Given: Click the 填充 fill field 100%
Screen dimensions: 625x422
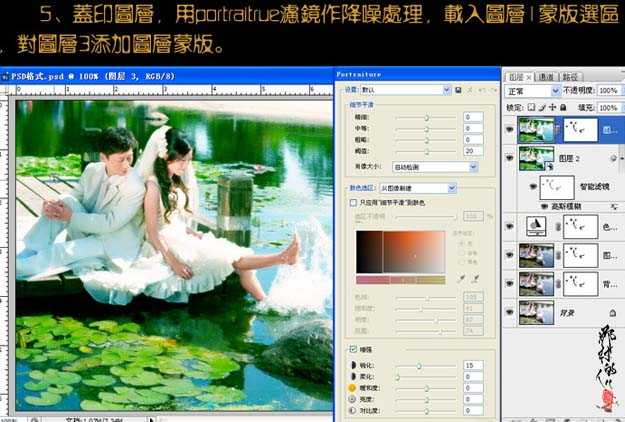Looking at the screenshot, I should (608, 108).
